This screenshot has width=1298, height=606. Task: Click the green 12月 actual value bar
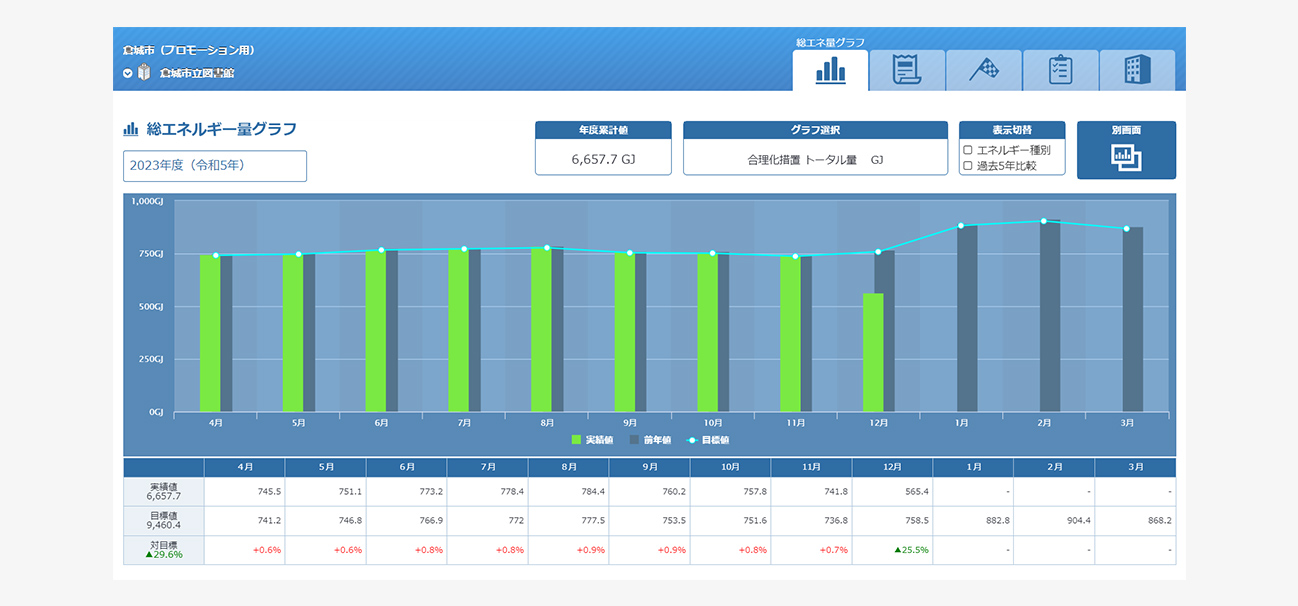[x=873, y=352]
